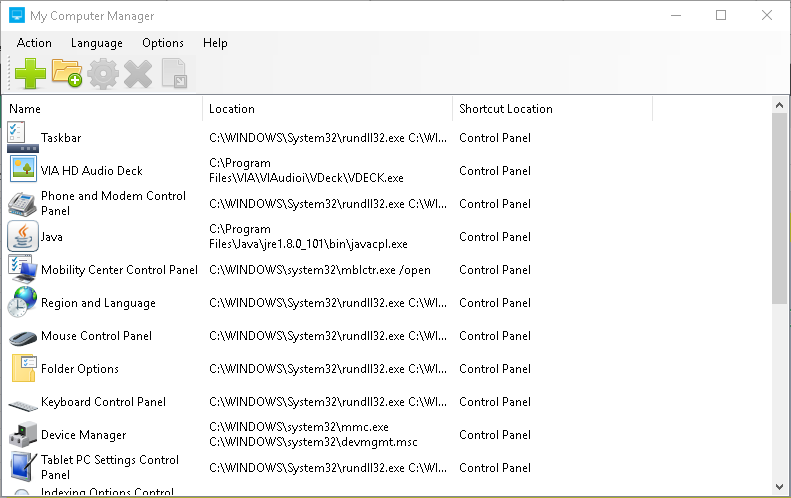
Task: Click the Java coffee cup icon
Action: point(23,236)
